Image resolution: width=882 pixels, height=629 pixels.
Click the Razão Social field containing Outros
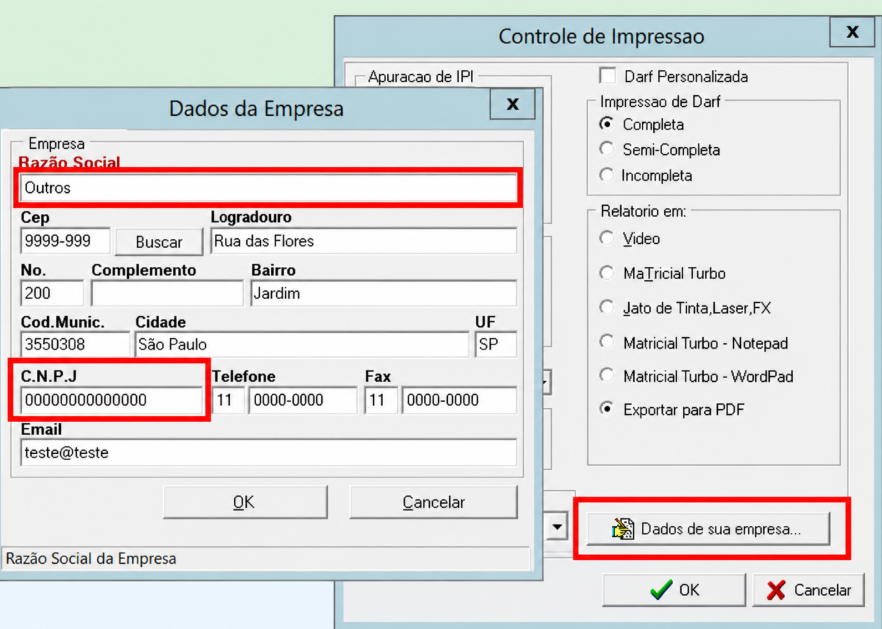269,188
